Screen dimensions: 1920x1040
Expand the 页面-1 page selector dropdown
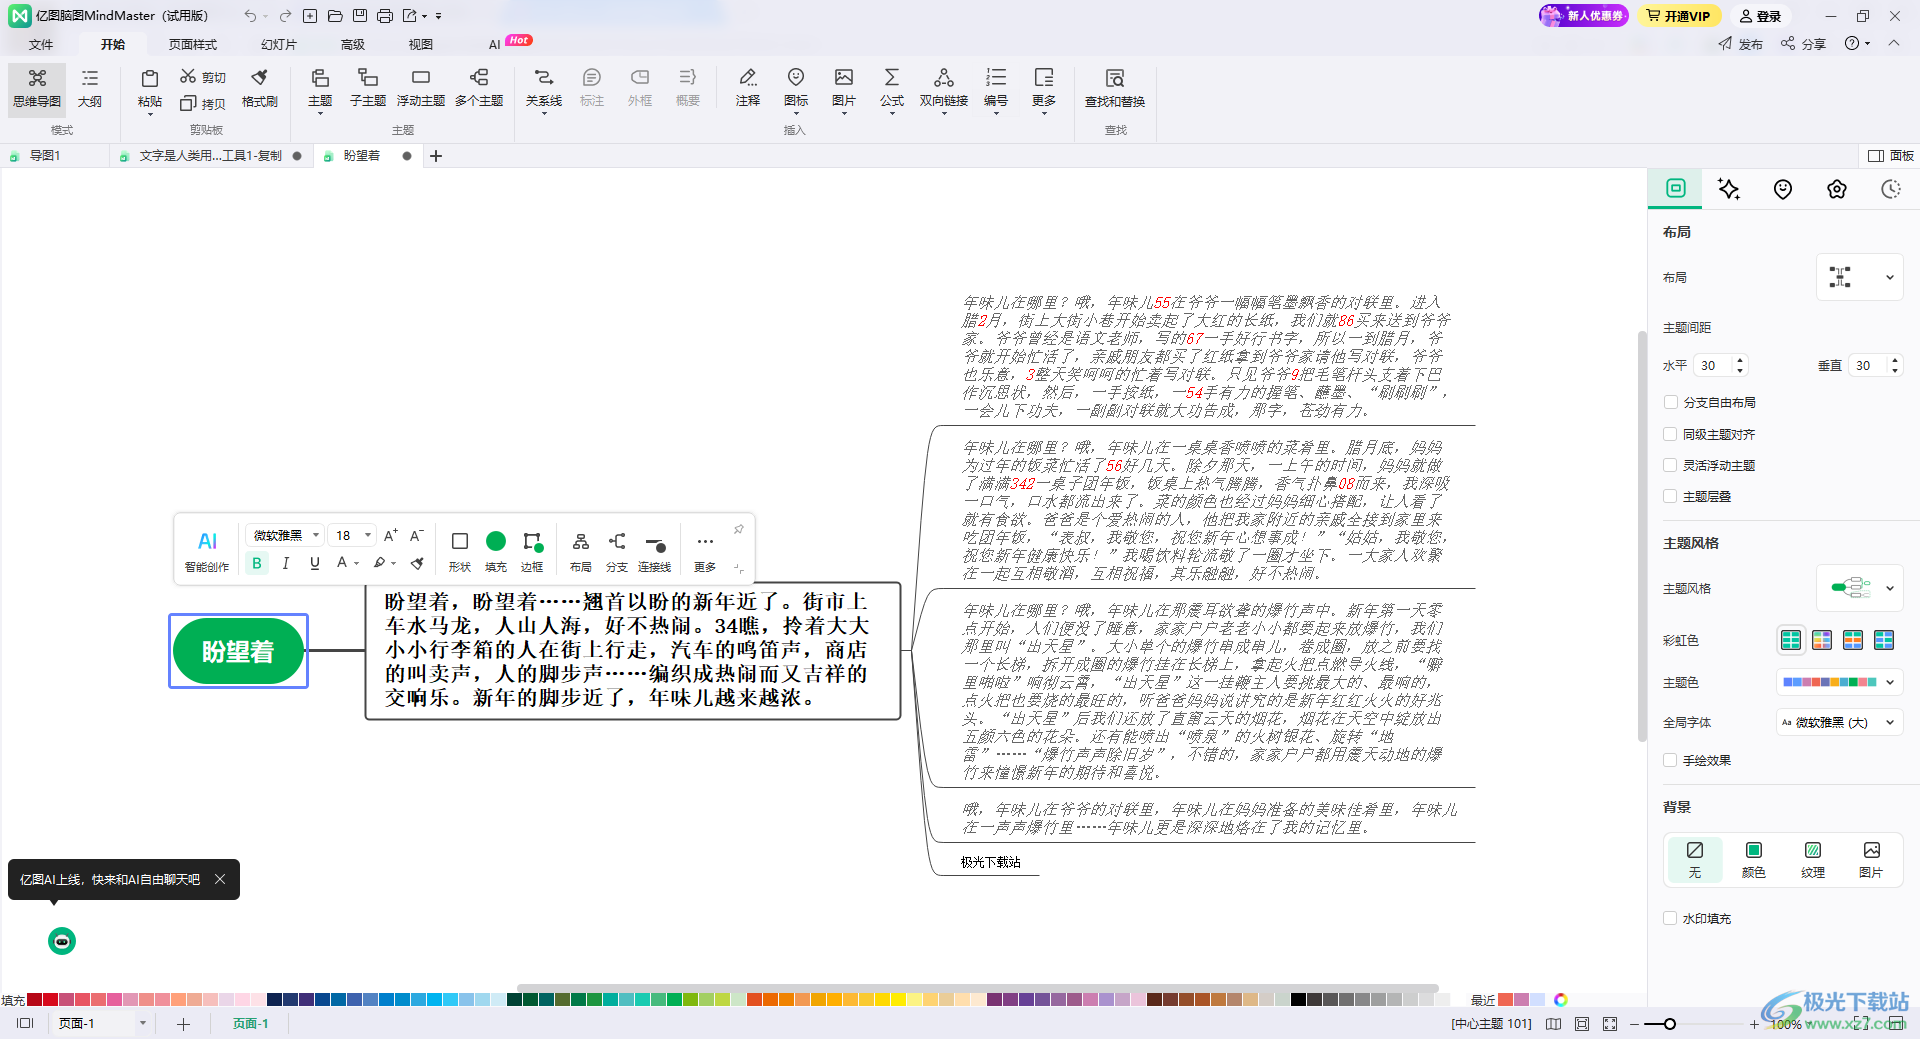143,1023
